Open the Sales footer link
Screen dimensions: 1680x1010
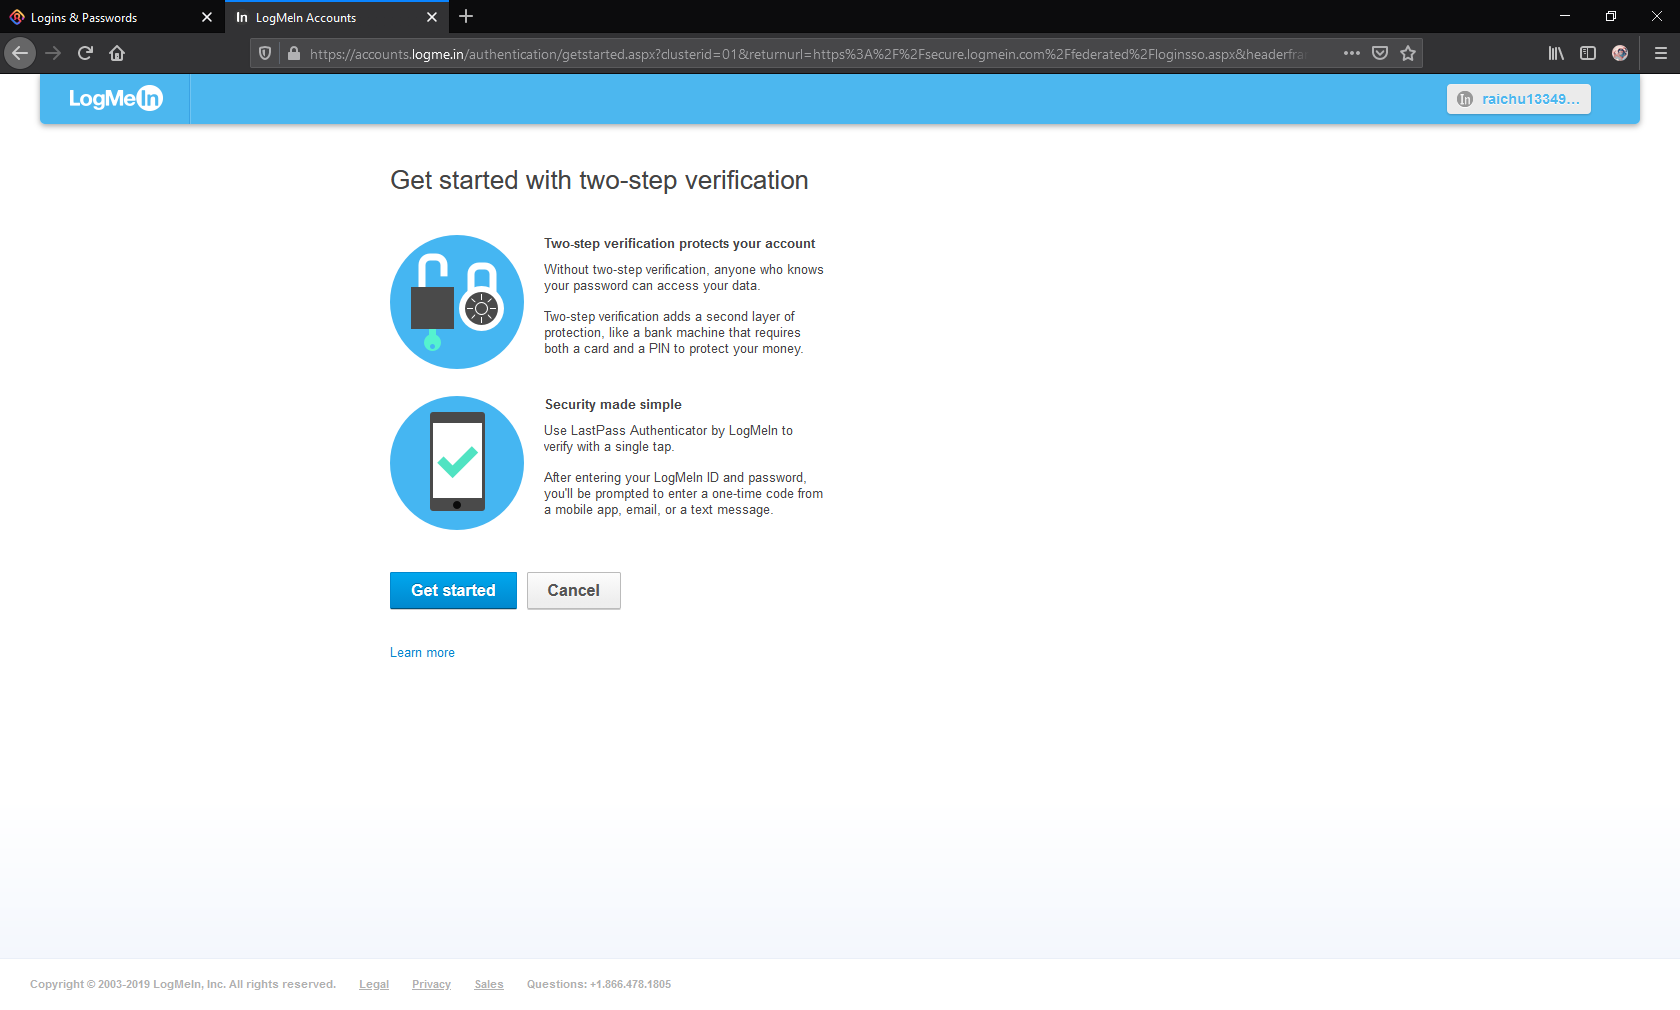tap(489, 984)
